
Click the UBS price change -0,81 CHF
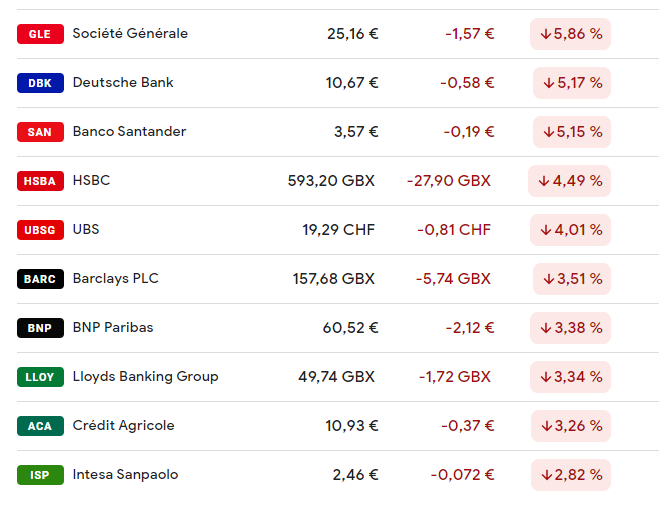click(x=454, y=230)
